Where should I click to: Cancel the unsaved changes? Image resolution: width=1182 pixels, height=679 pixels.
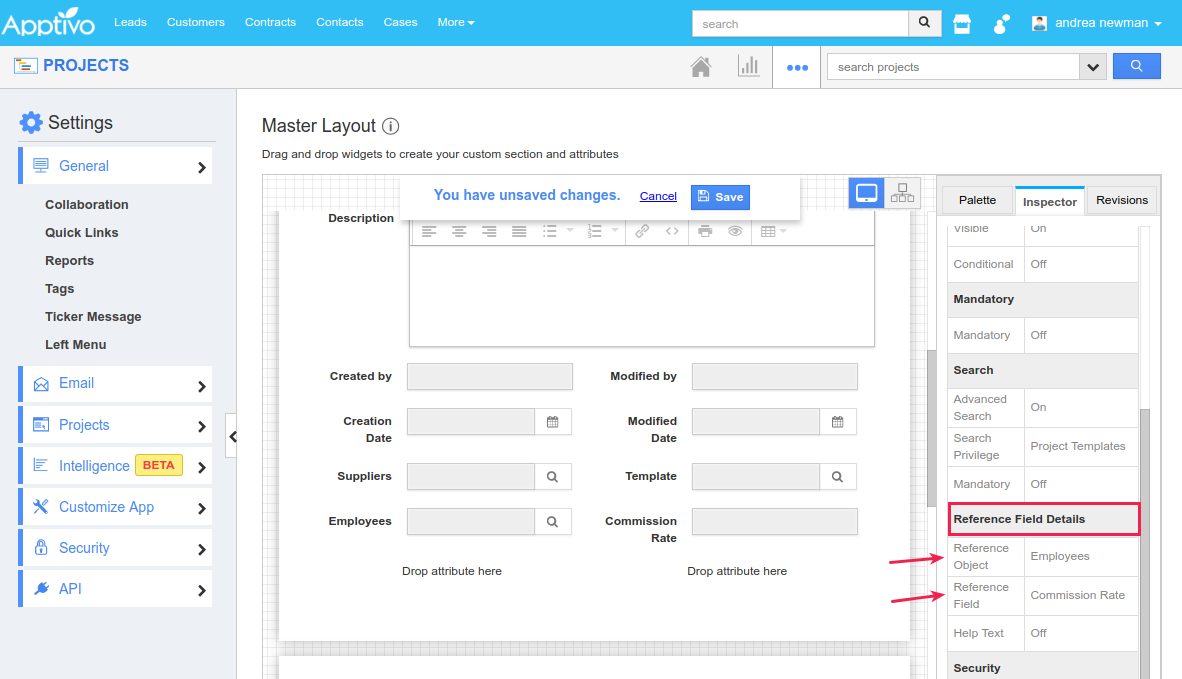tap(657, 196)
